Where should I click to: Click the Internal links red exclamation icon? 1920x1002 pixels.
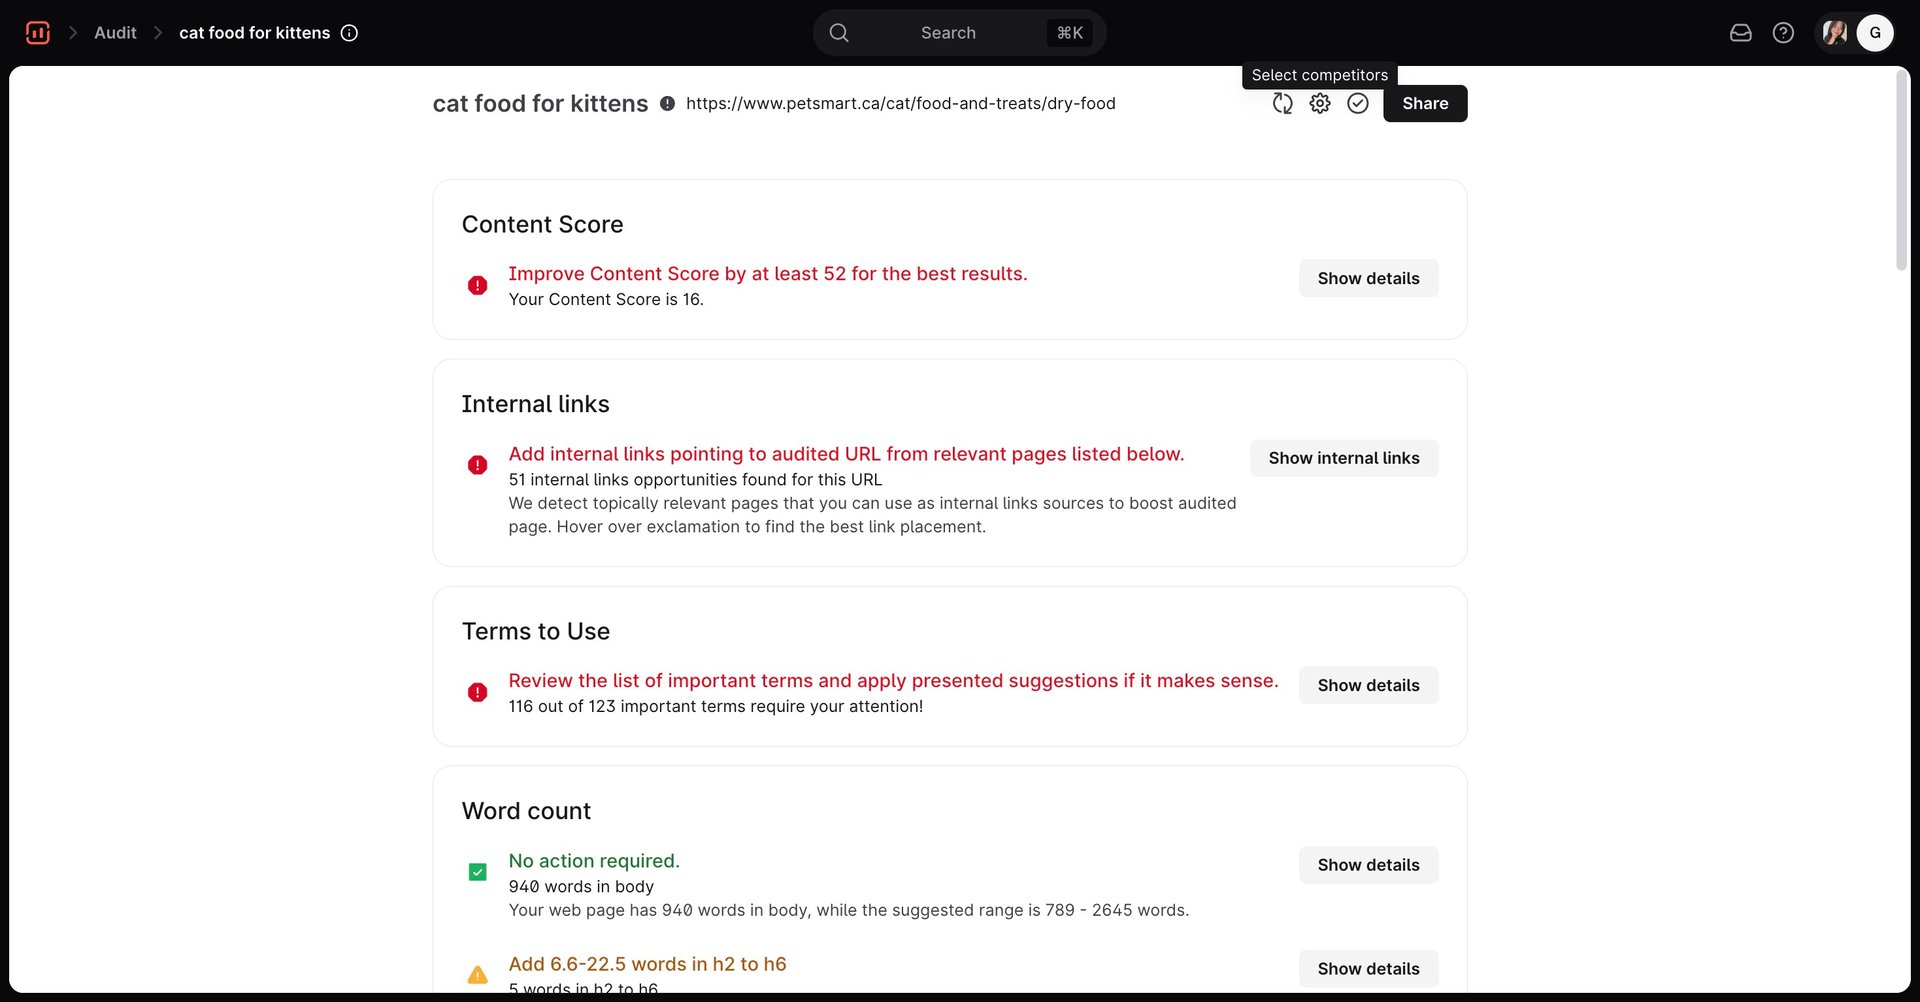478,465
